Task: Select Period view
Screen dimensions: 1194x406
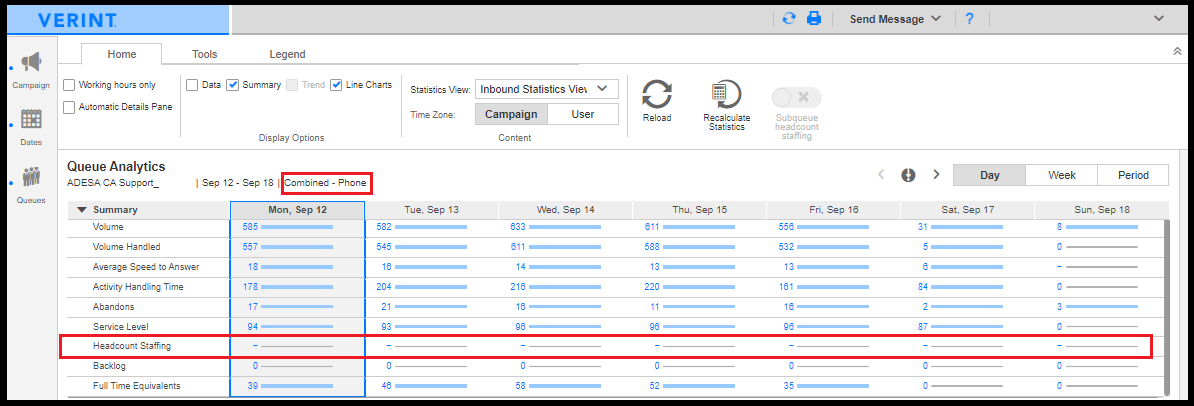Action: pos(1133,175)
